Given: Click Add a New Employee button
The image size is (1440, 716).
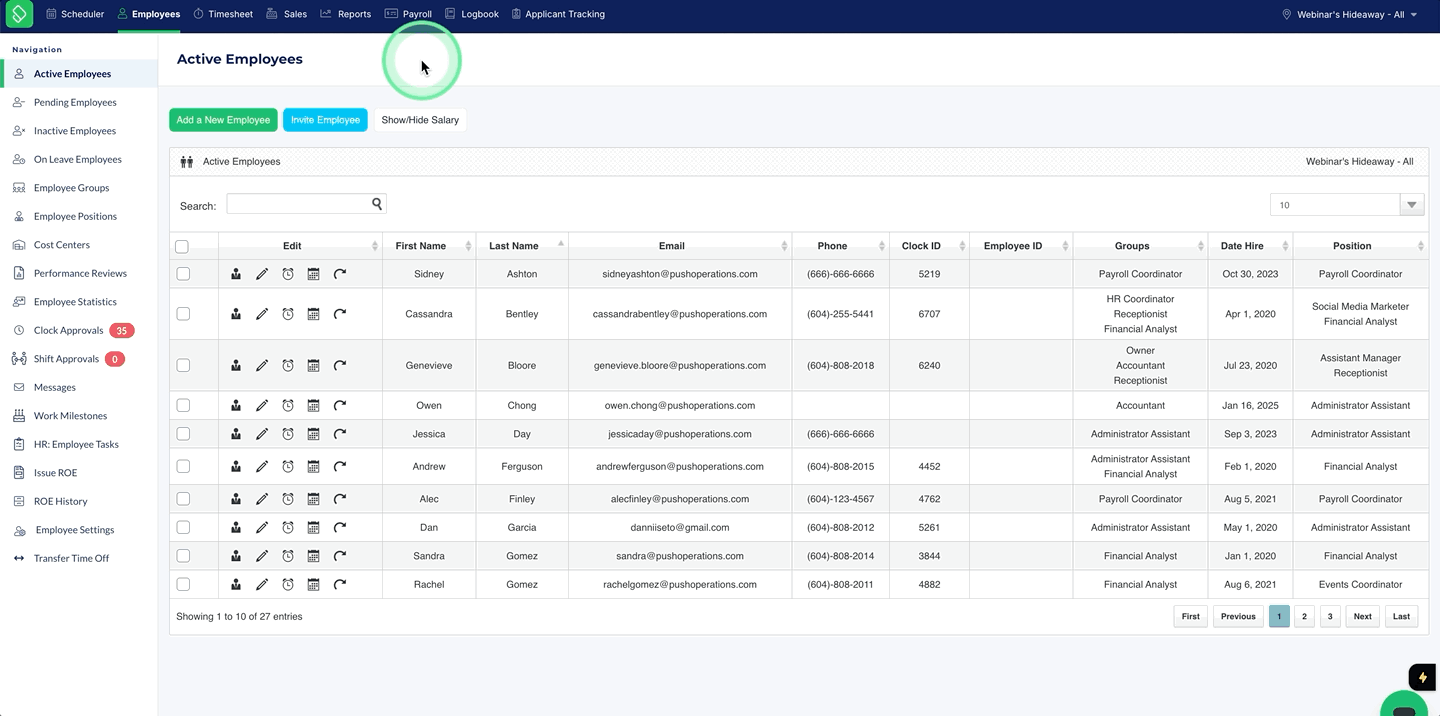Looking at the screenshot, I should pos(223,120).
